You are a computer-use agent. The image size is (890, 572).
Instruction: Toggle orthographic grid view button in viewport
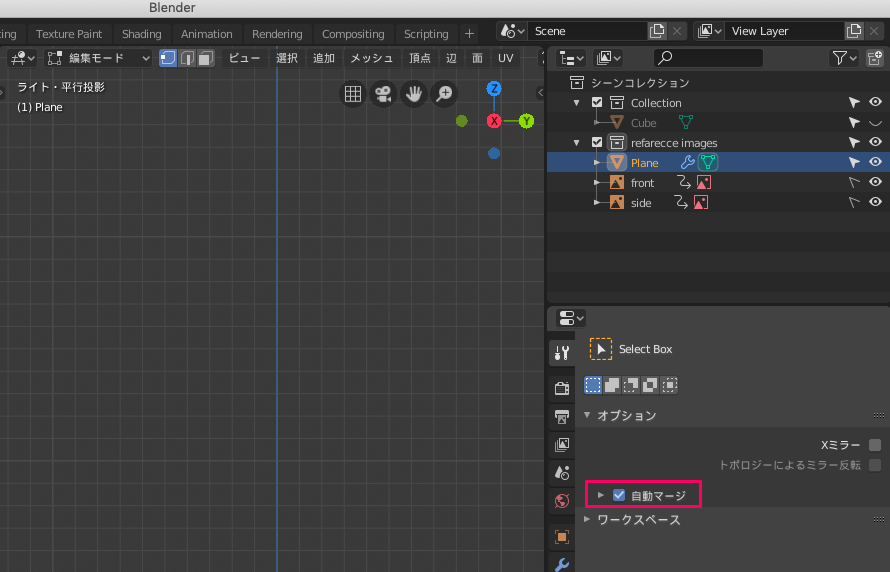tap(353, 94)
